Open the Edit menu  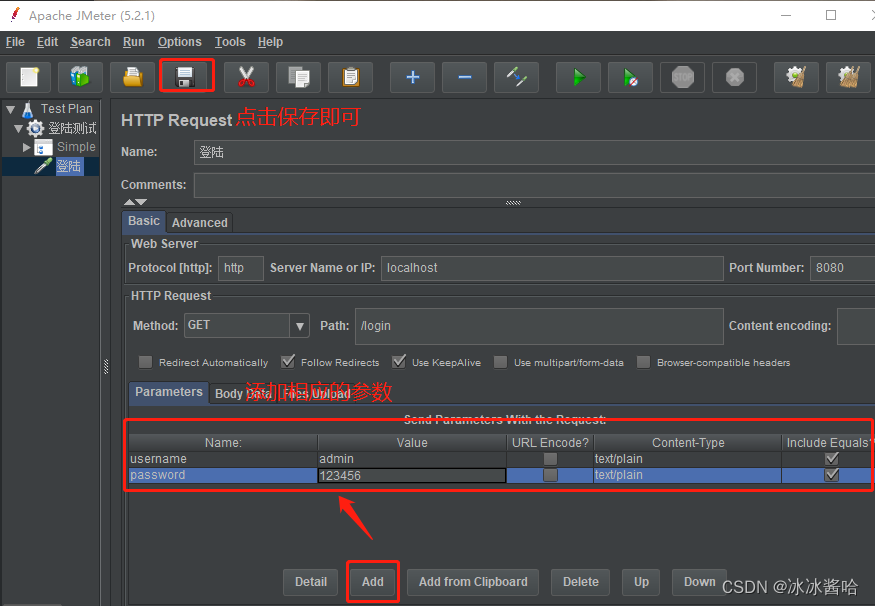47,42
